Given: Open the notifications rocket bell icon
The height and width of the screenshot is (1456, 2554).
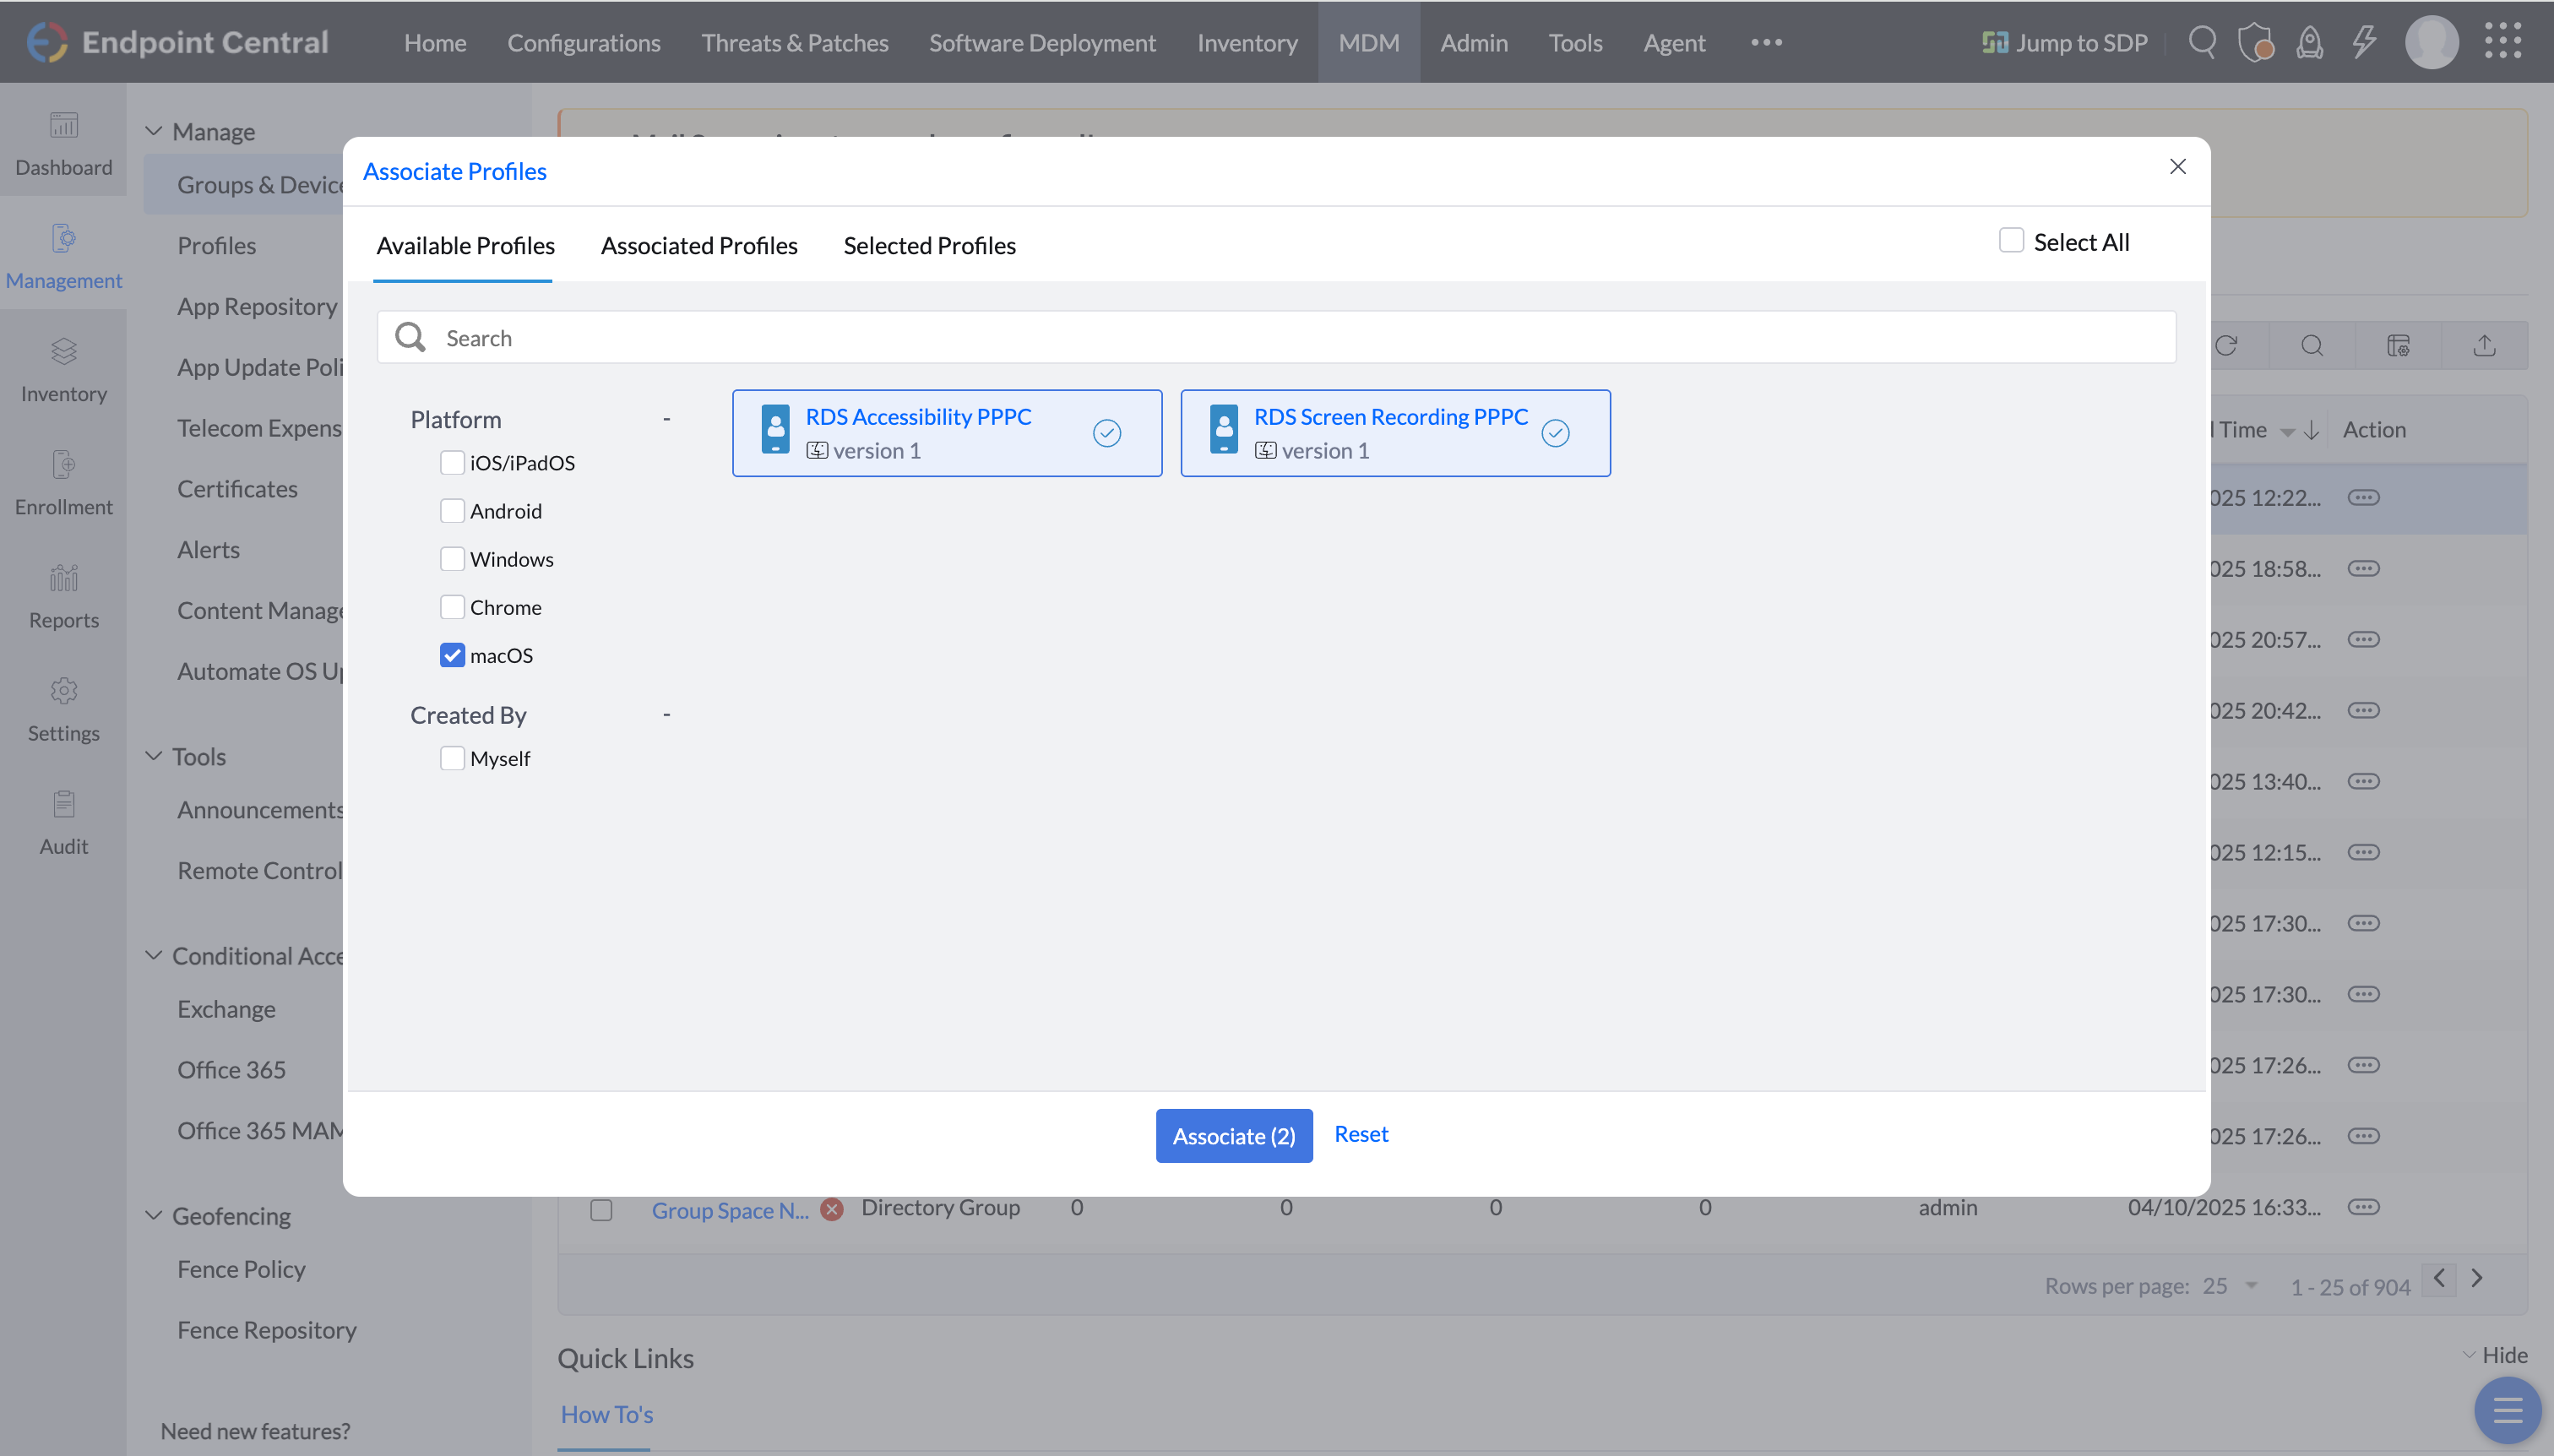Looking at the screenshot, I should [2309, 42].
